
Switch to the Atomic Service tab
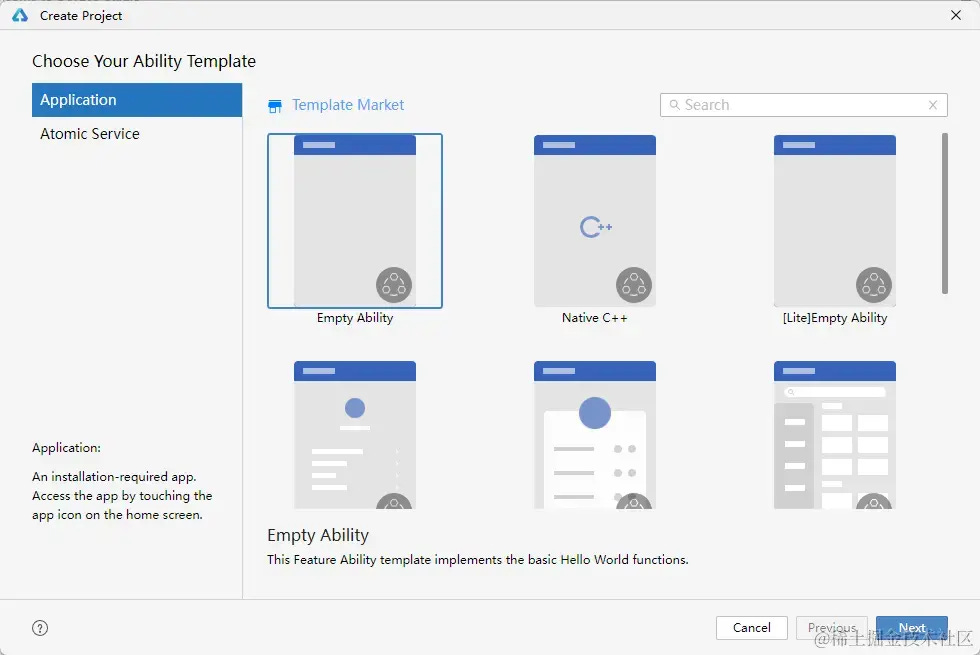point(137,134)
